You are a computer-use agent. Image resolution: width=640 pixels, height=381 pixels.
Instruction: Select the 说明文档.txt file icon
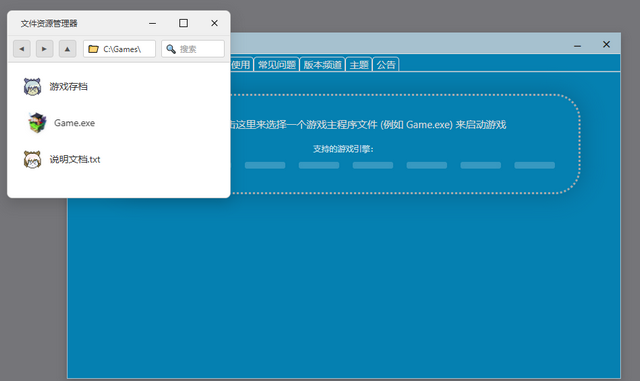pos(32,159)
